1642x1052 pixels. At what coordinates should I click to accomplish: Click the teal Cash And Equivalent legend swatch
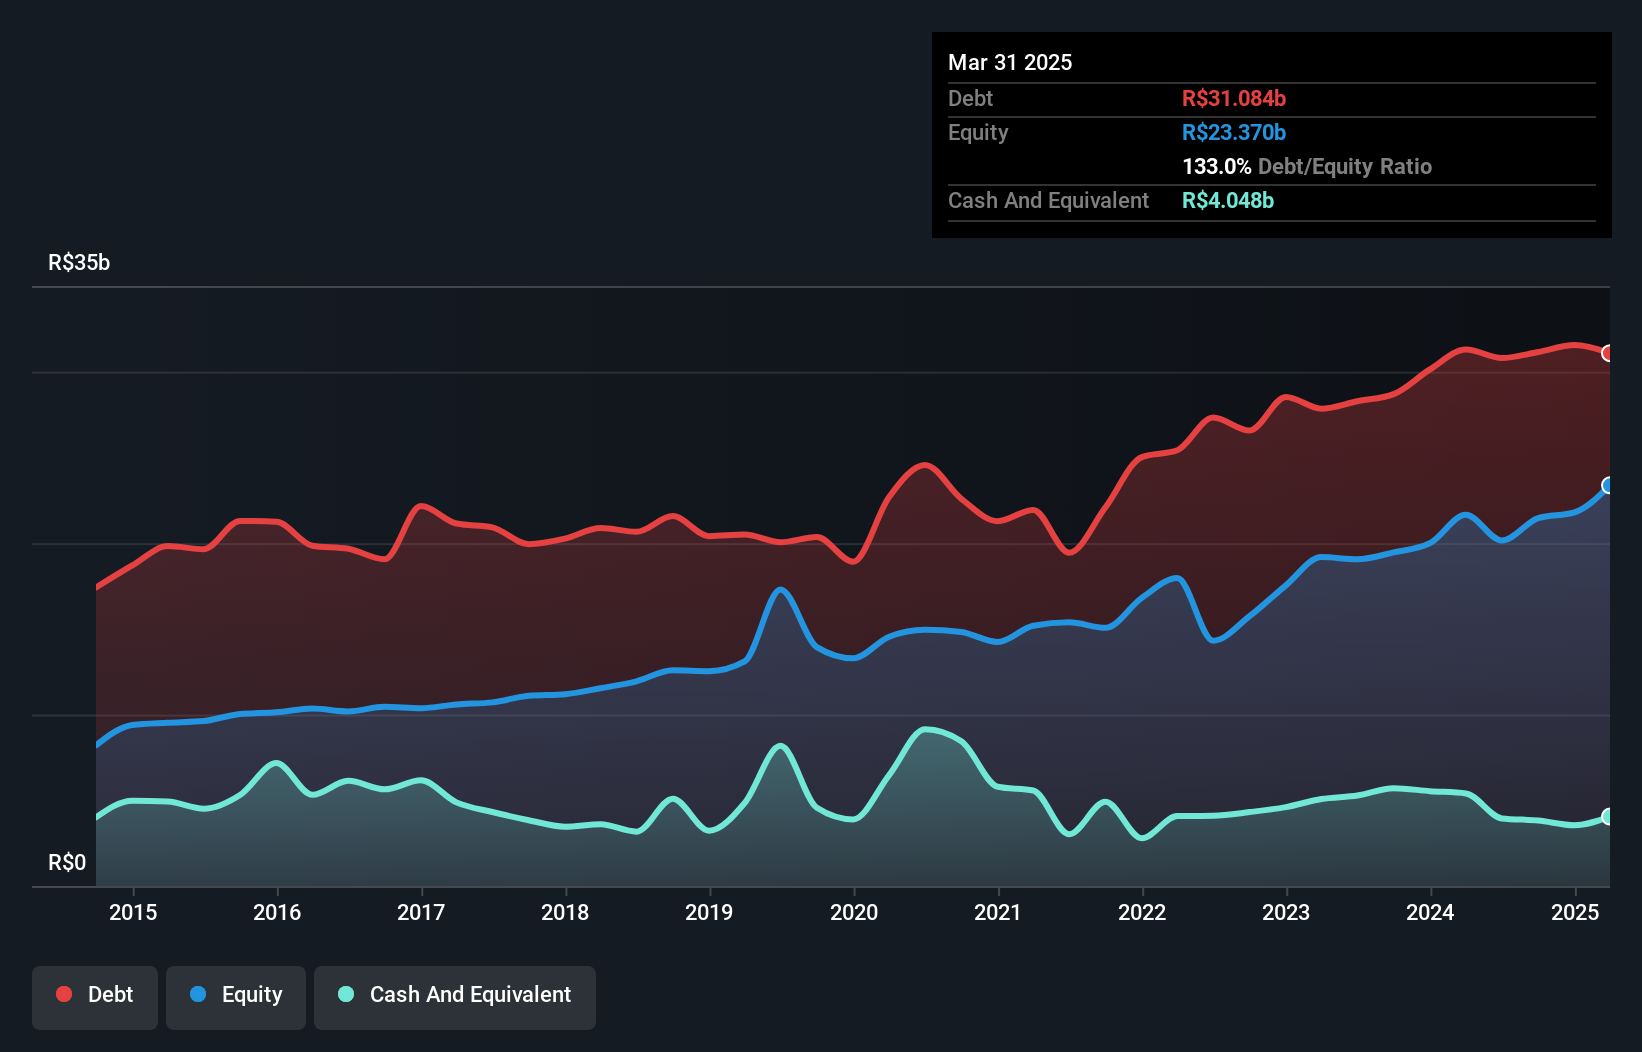[x=346, y=994]
